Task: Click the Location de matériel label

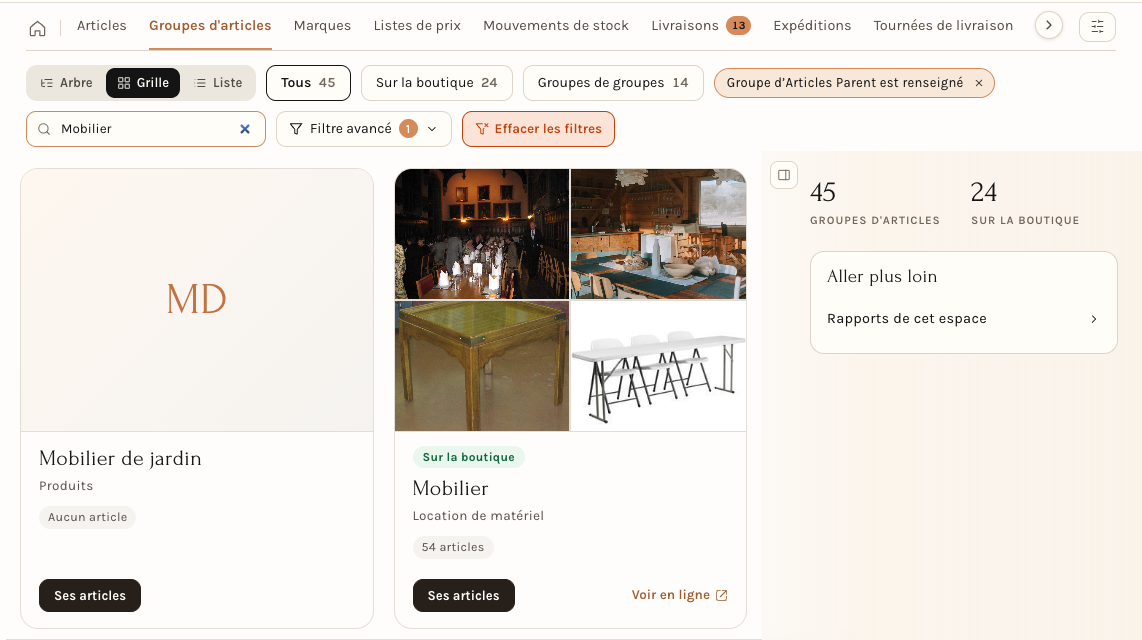Action: [x=479, y=516]
